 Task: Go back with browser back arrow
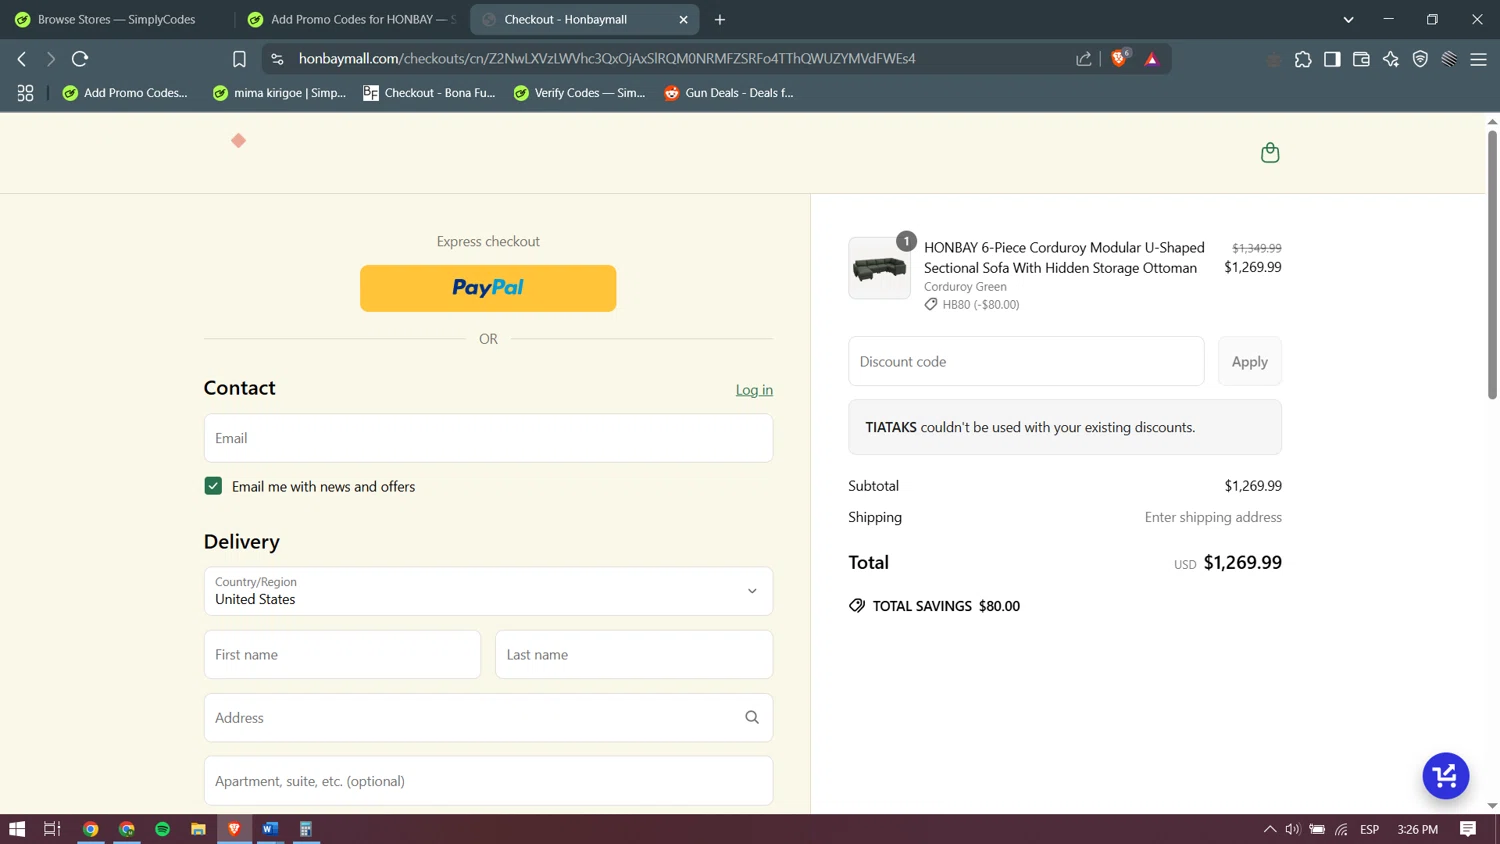(x=22, y=59)
